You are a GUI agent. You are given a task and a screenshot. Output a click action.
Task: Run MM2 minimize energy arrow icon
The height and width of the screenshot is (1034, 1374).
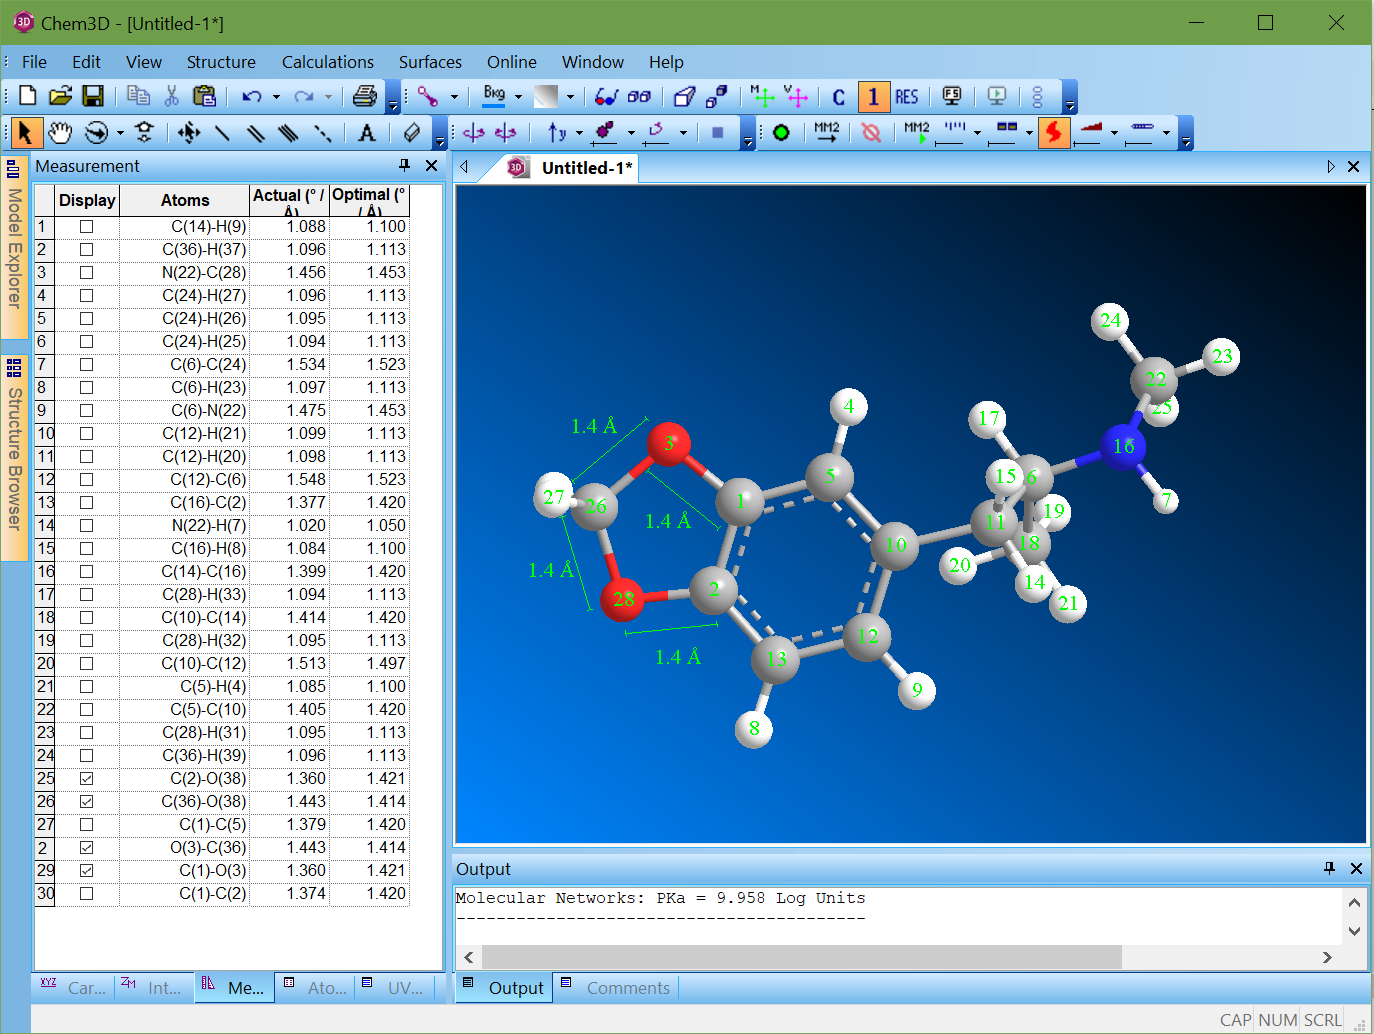(826, 132)
